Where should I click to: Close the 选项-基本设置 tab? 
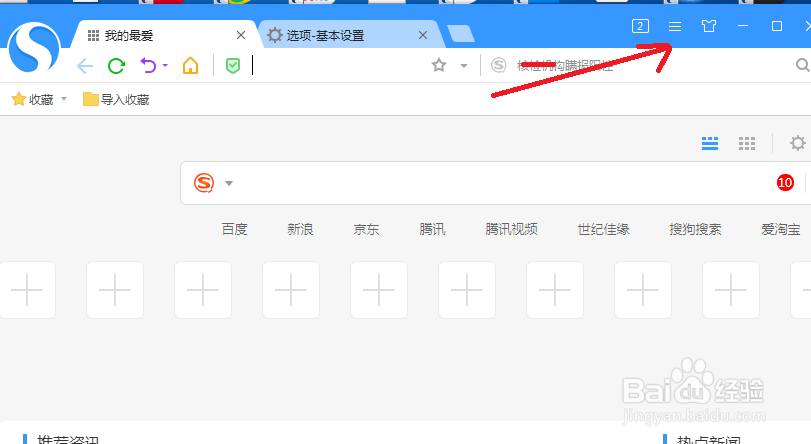click(x=423, y=35)
